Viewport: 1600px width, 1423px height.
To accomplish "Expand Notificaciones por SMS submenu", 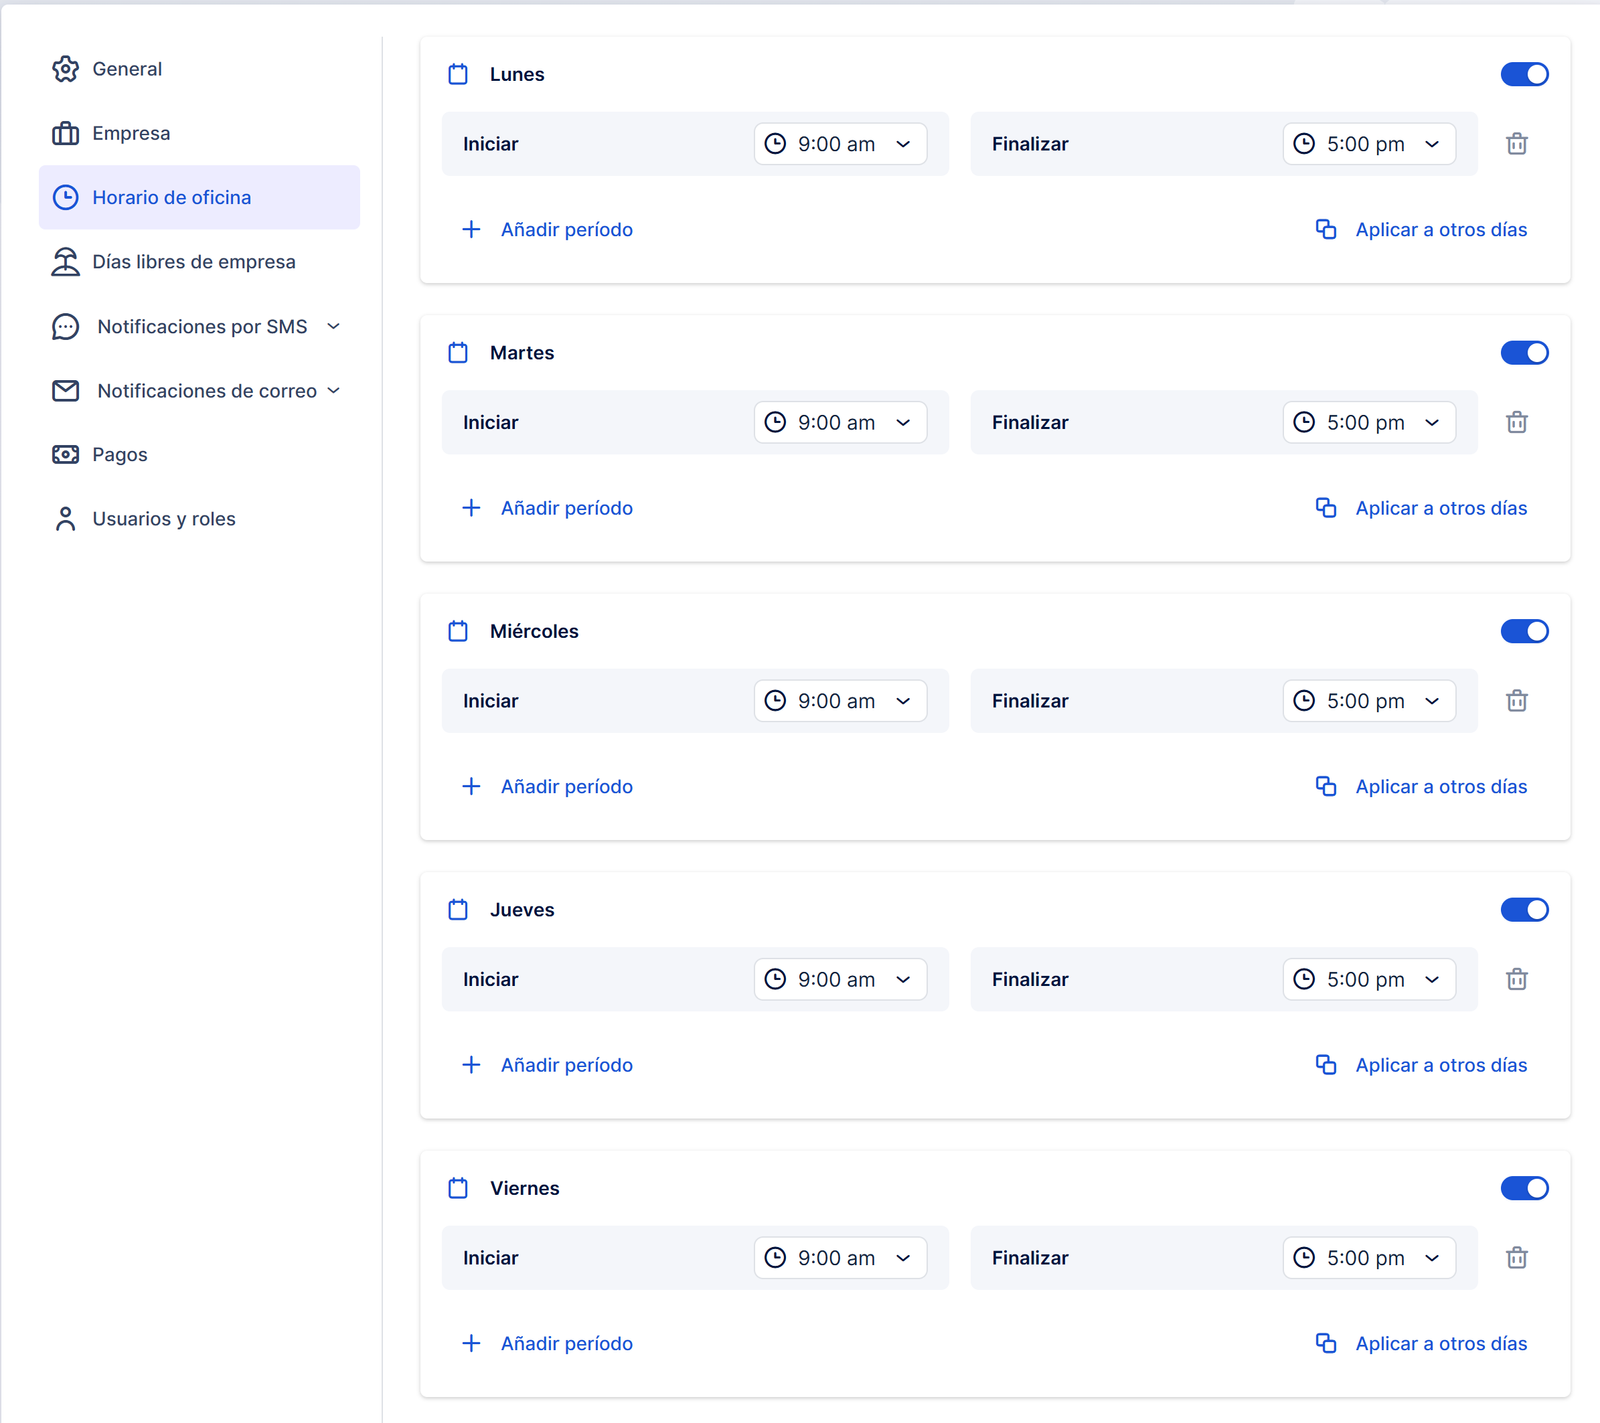I will point(333,327).
